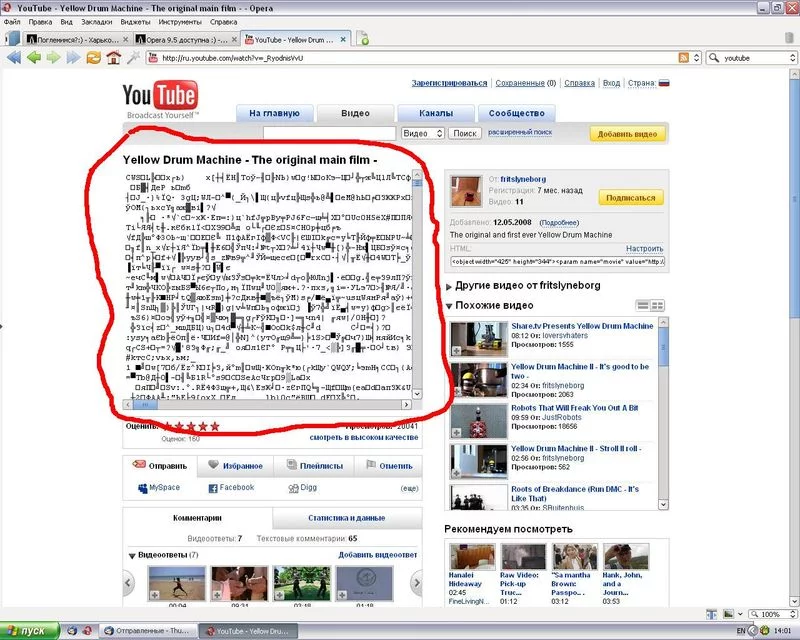Click Отметить flag option
Viewport: 800px width, 640px height.
coord(389,465)
